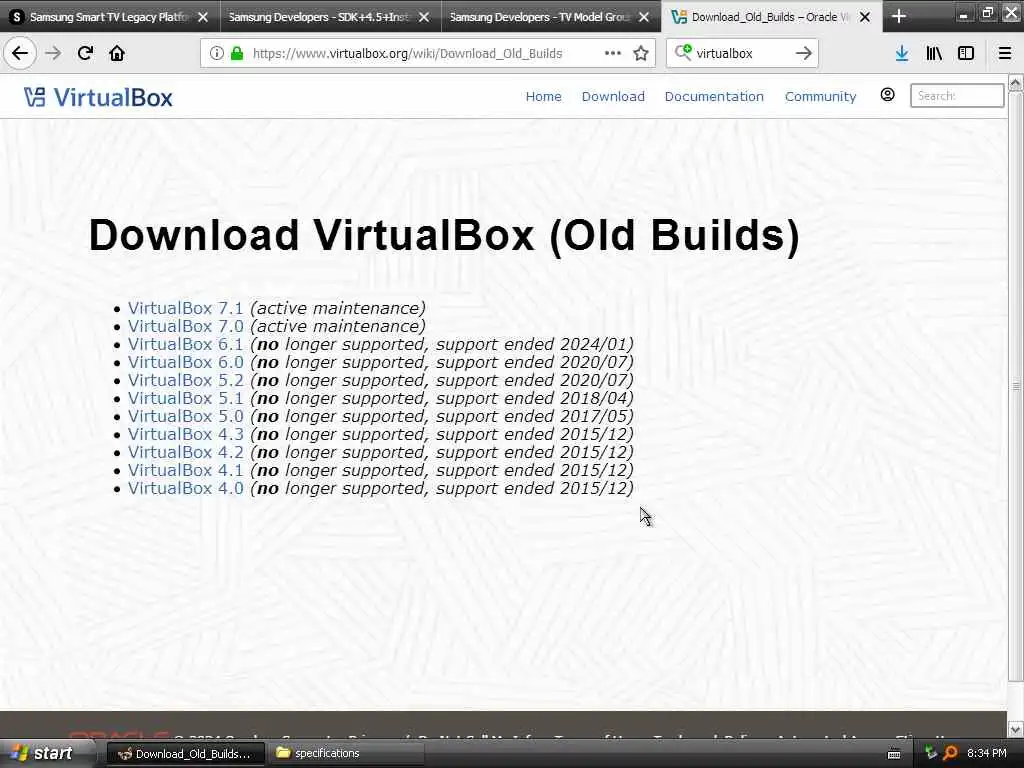Click the page scrollbar up arrow
This screenshot has width=1024, height=768.
(1016, 83)
